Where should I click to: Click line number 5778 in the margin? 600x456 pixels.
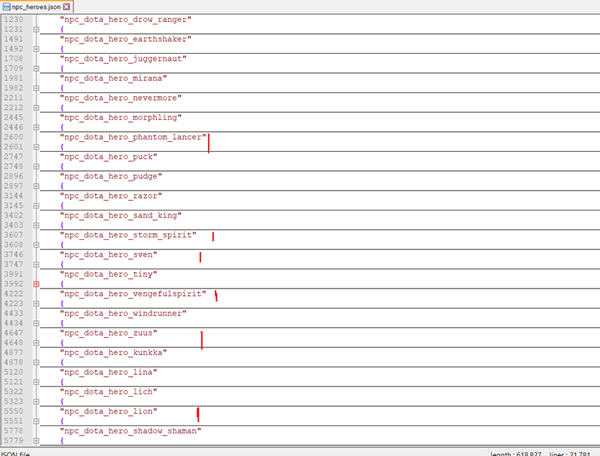click(13, 431)
